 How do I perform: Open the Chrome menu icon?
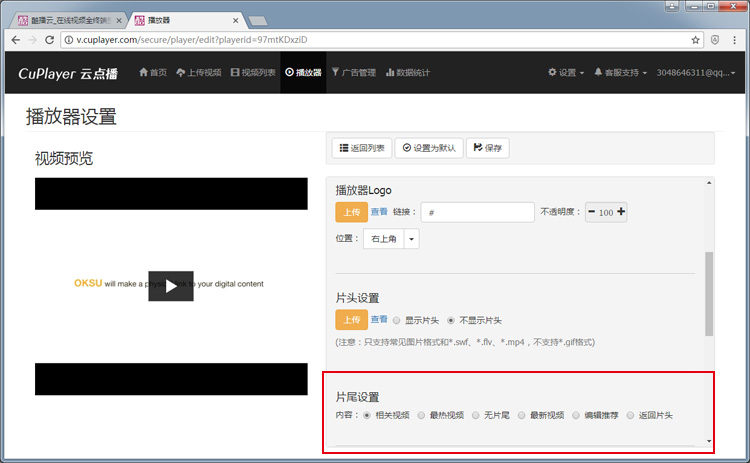(735, 40)
